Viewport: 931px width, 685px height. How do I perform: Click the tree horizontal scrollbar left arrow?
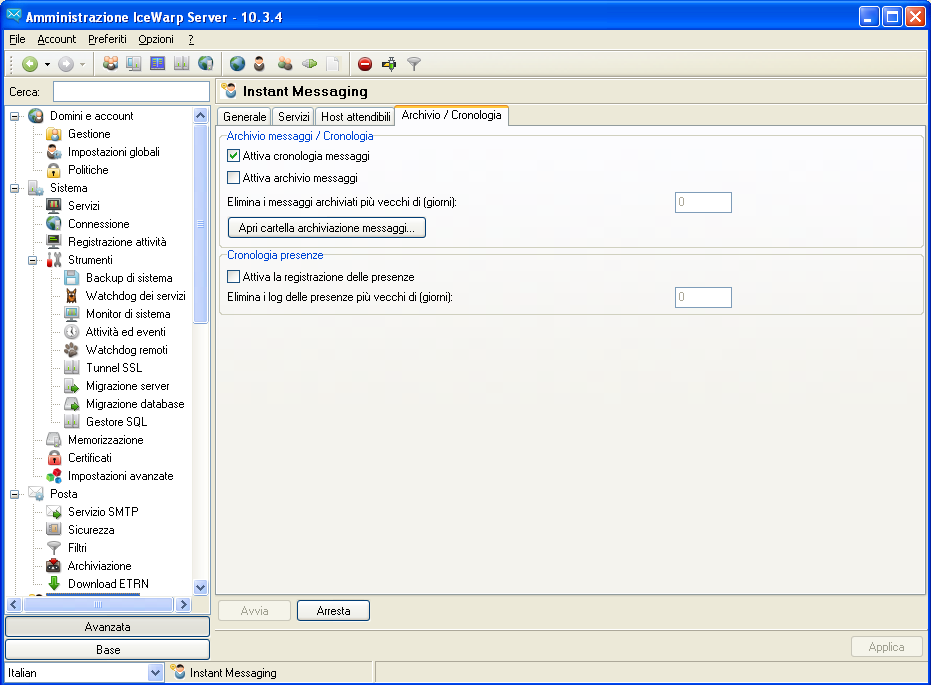(x=14, y=605)
